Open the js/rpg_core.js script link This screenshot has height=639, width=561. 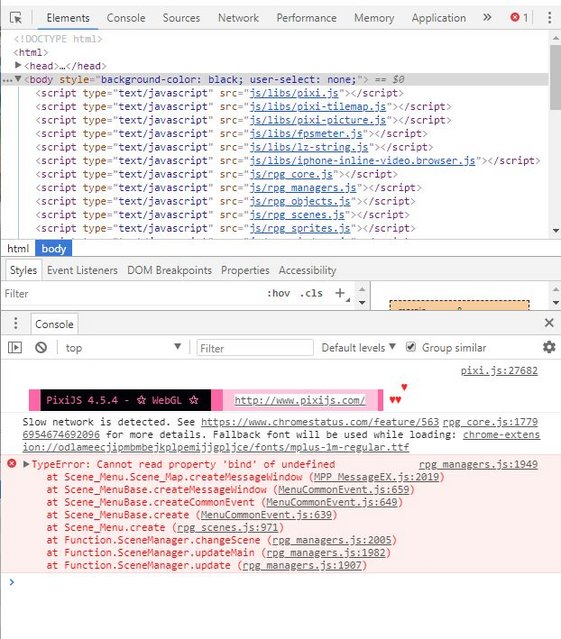[291, 174]
